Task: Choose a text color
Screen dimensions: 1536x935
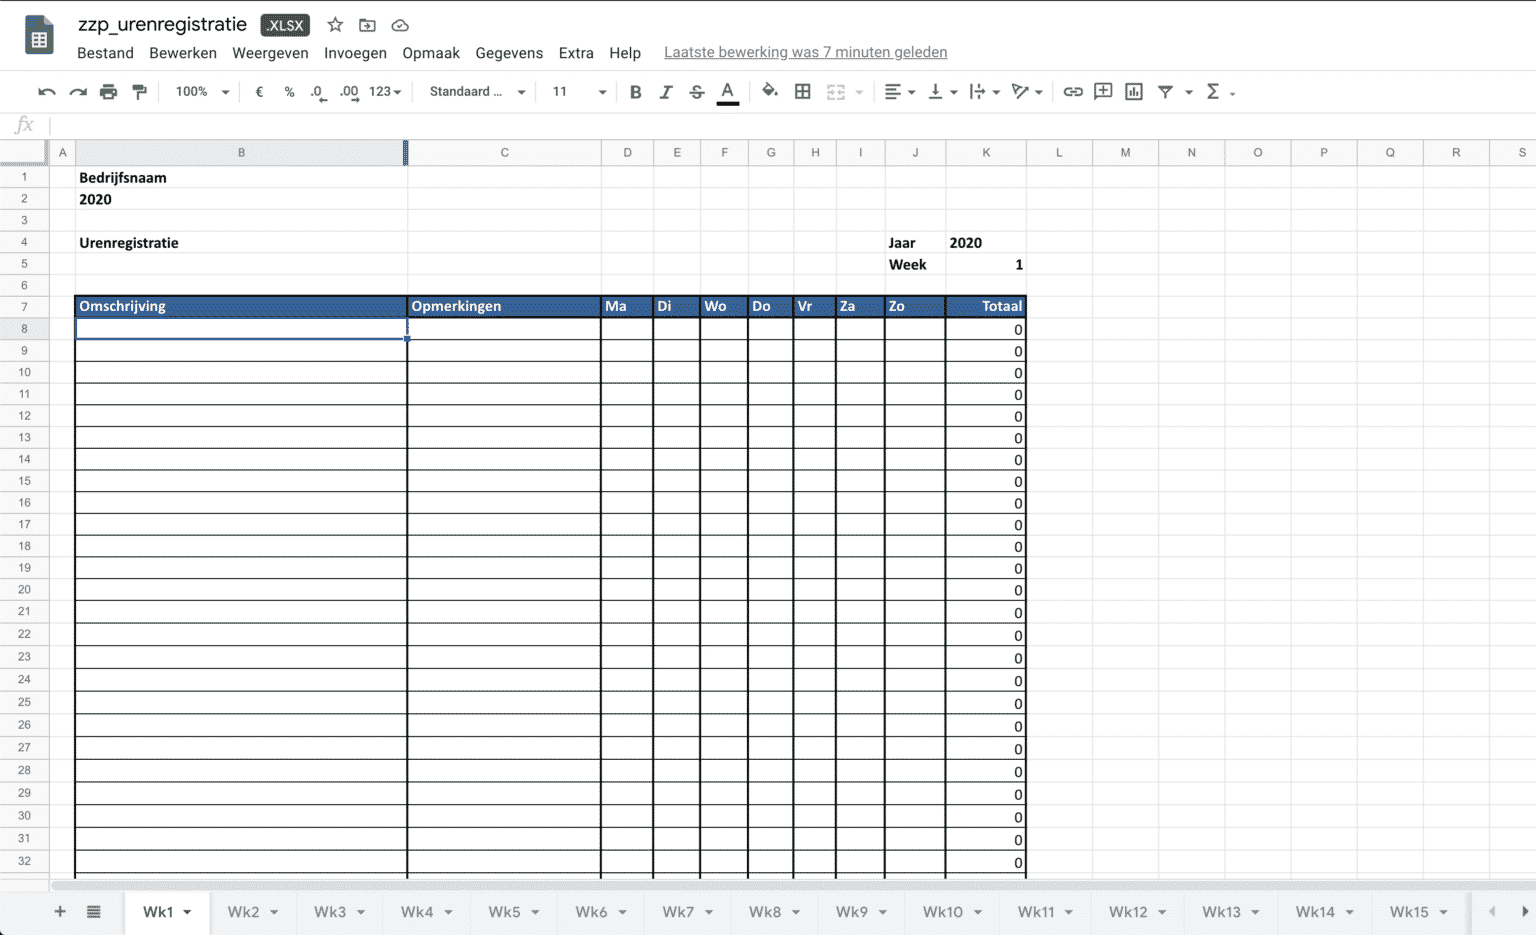Action: 728,91
